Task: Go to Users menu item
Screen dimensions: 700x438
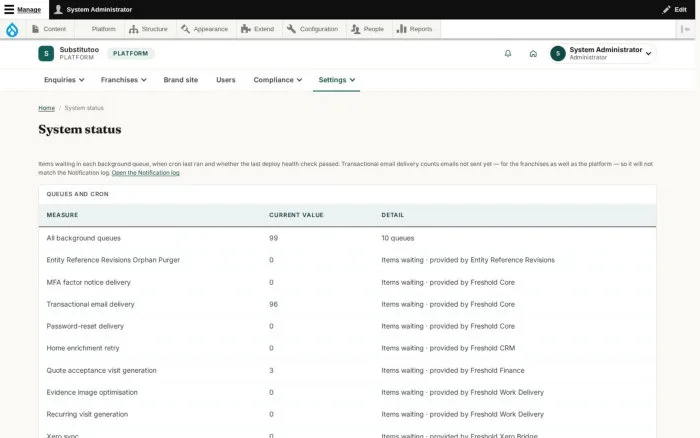Action: [225, 80]
